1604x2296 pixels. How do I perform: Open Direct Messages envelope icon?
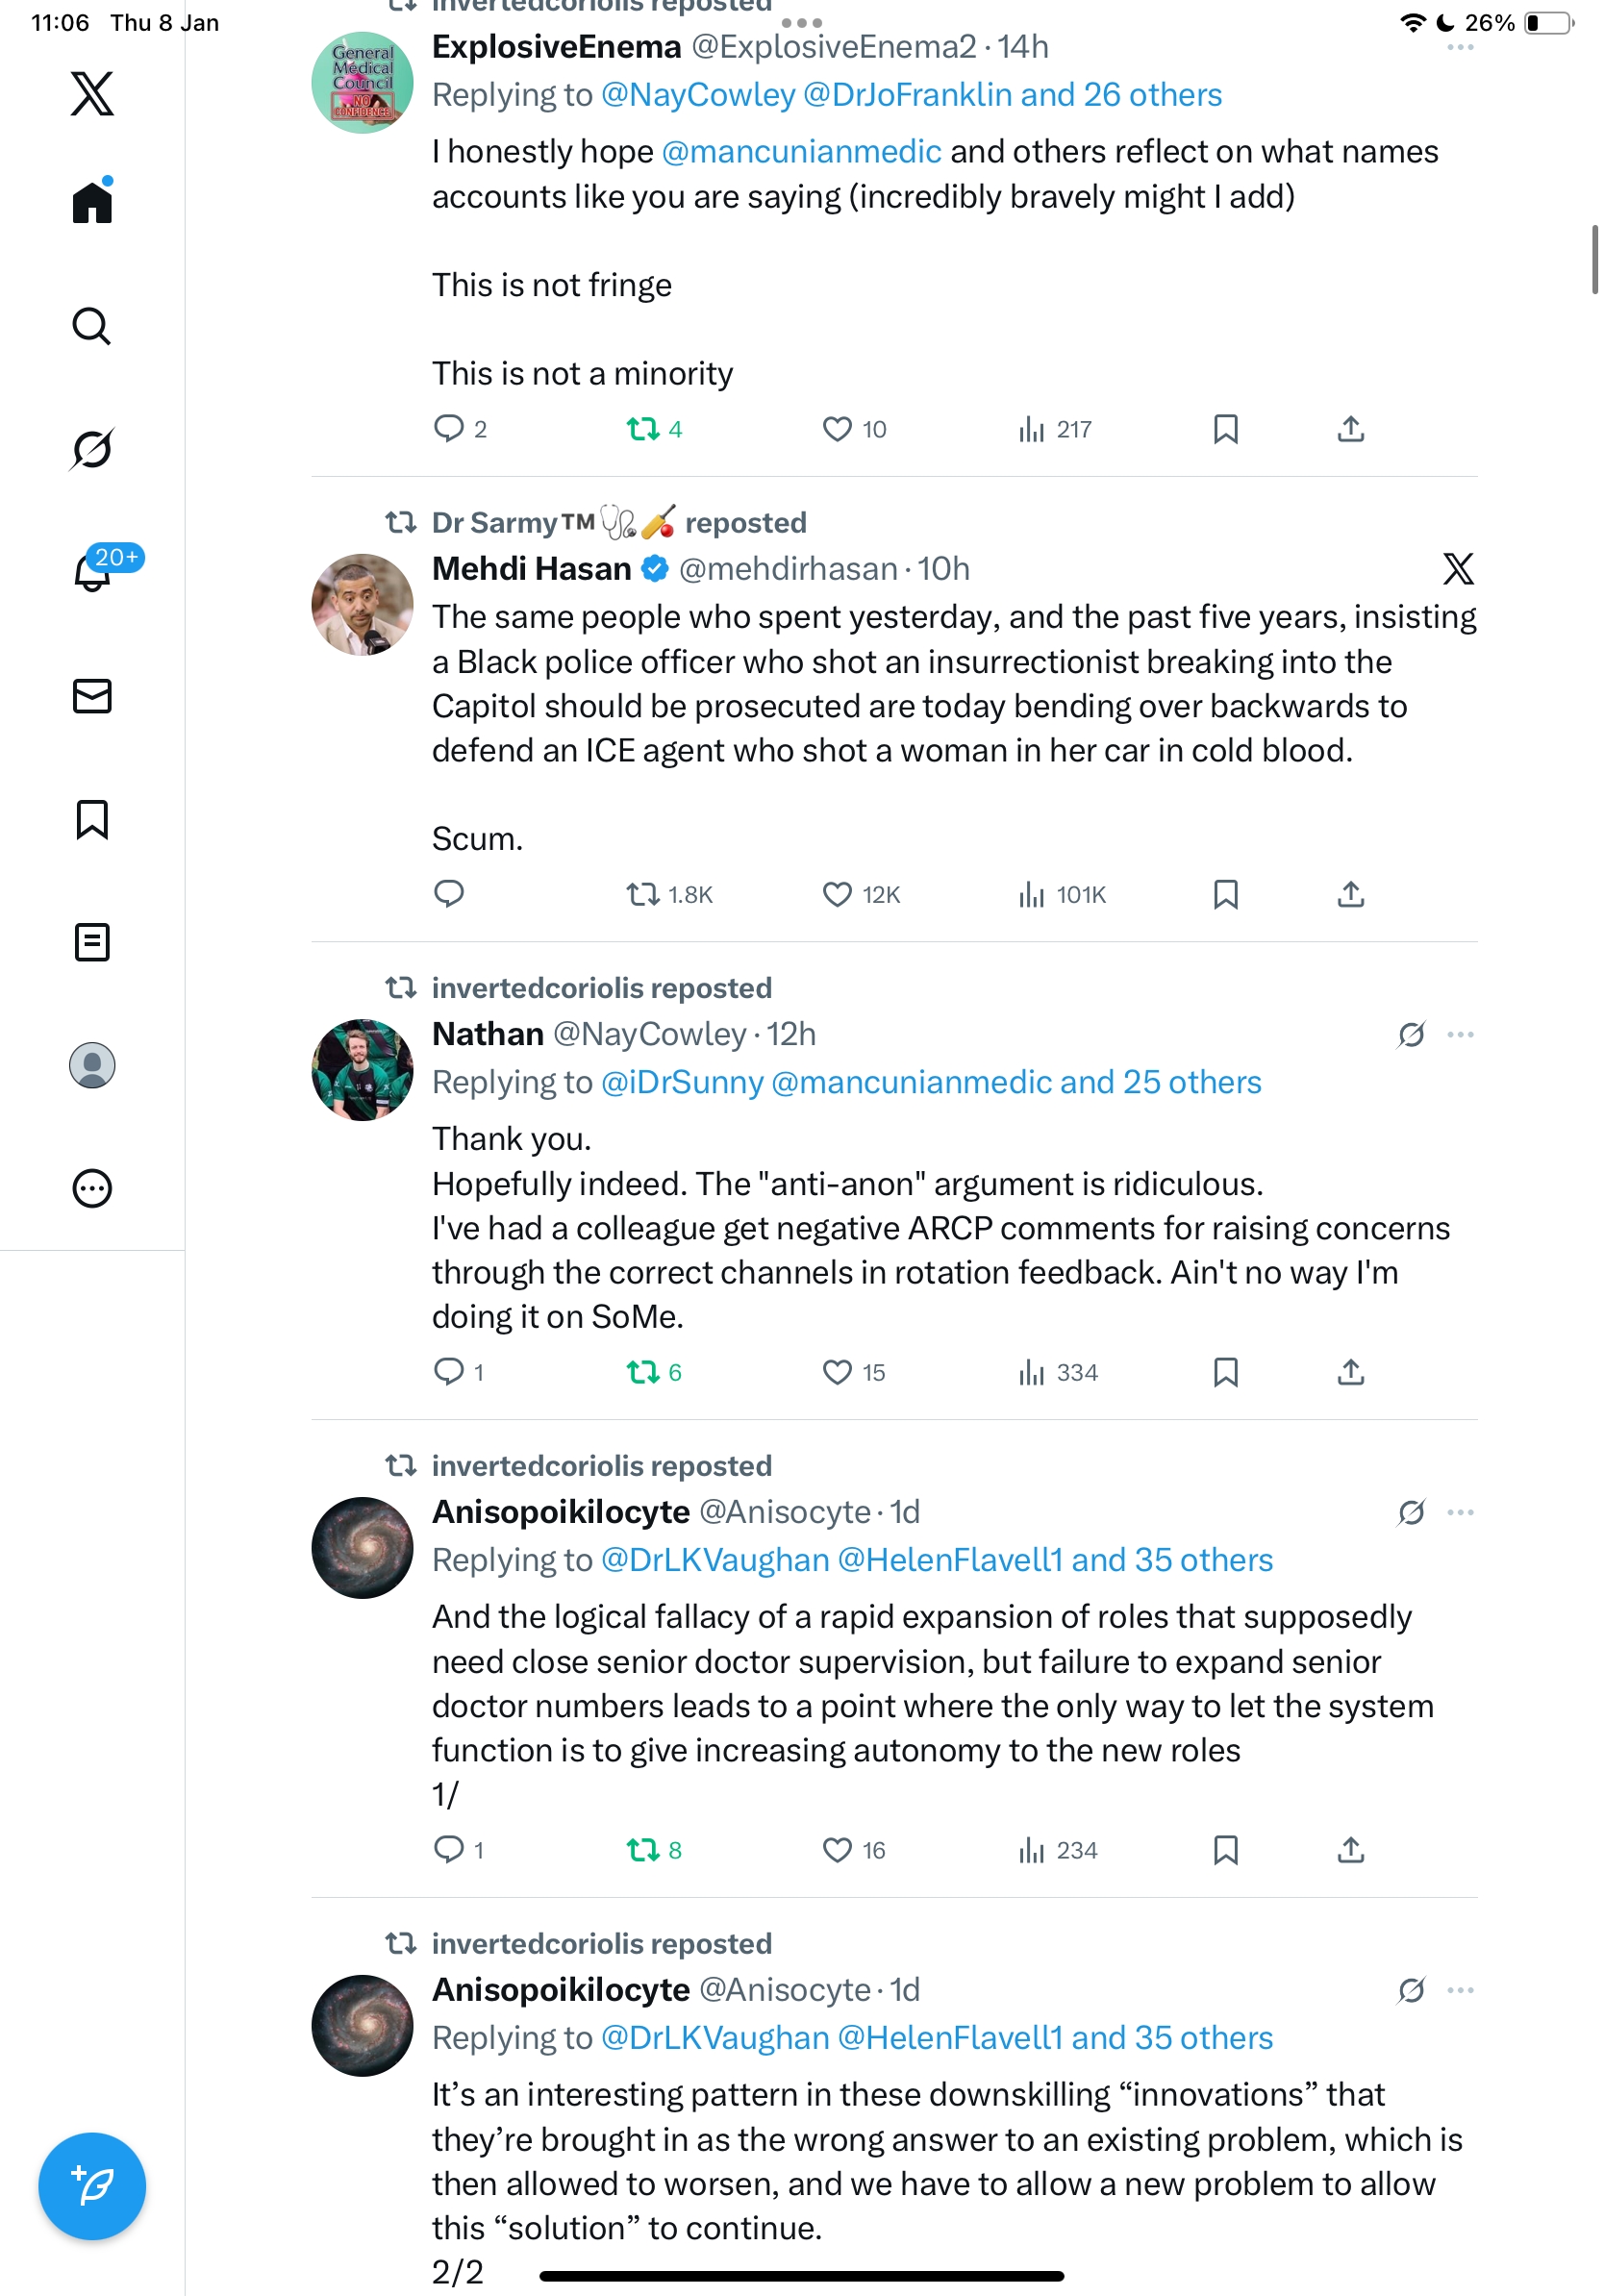(92, 696)
